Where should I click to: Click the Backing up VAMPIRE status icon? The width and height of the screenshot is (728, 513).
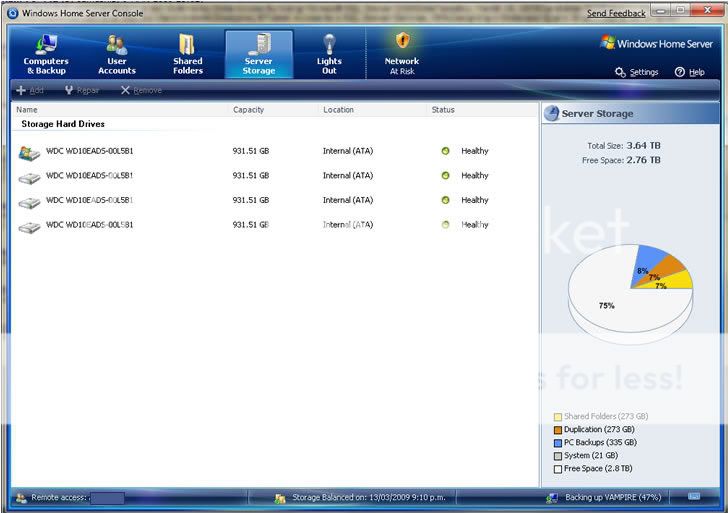tap(552, 498)
